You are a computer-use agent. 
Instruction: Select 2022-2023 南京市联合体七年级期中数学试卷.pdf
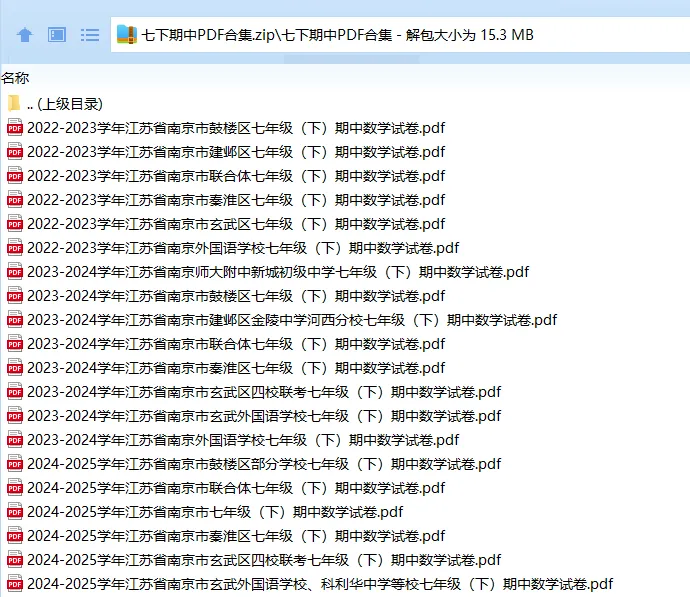[236, 176]
